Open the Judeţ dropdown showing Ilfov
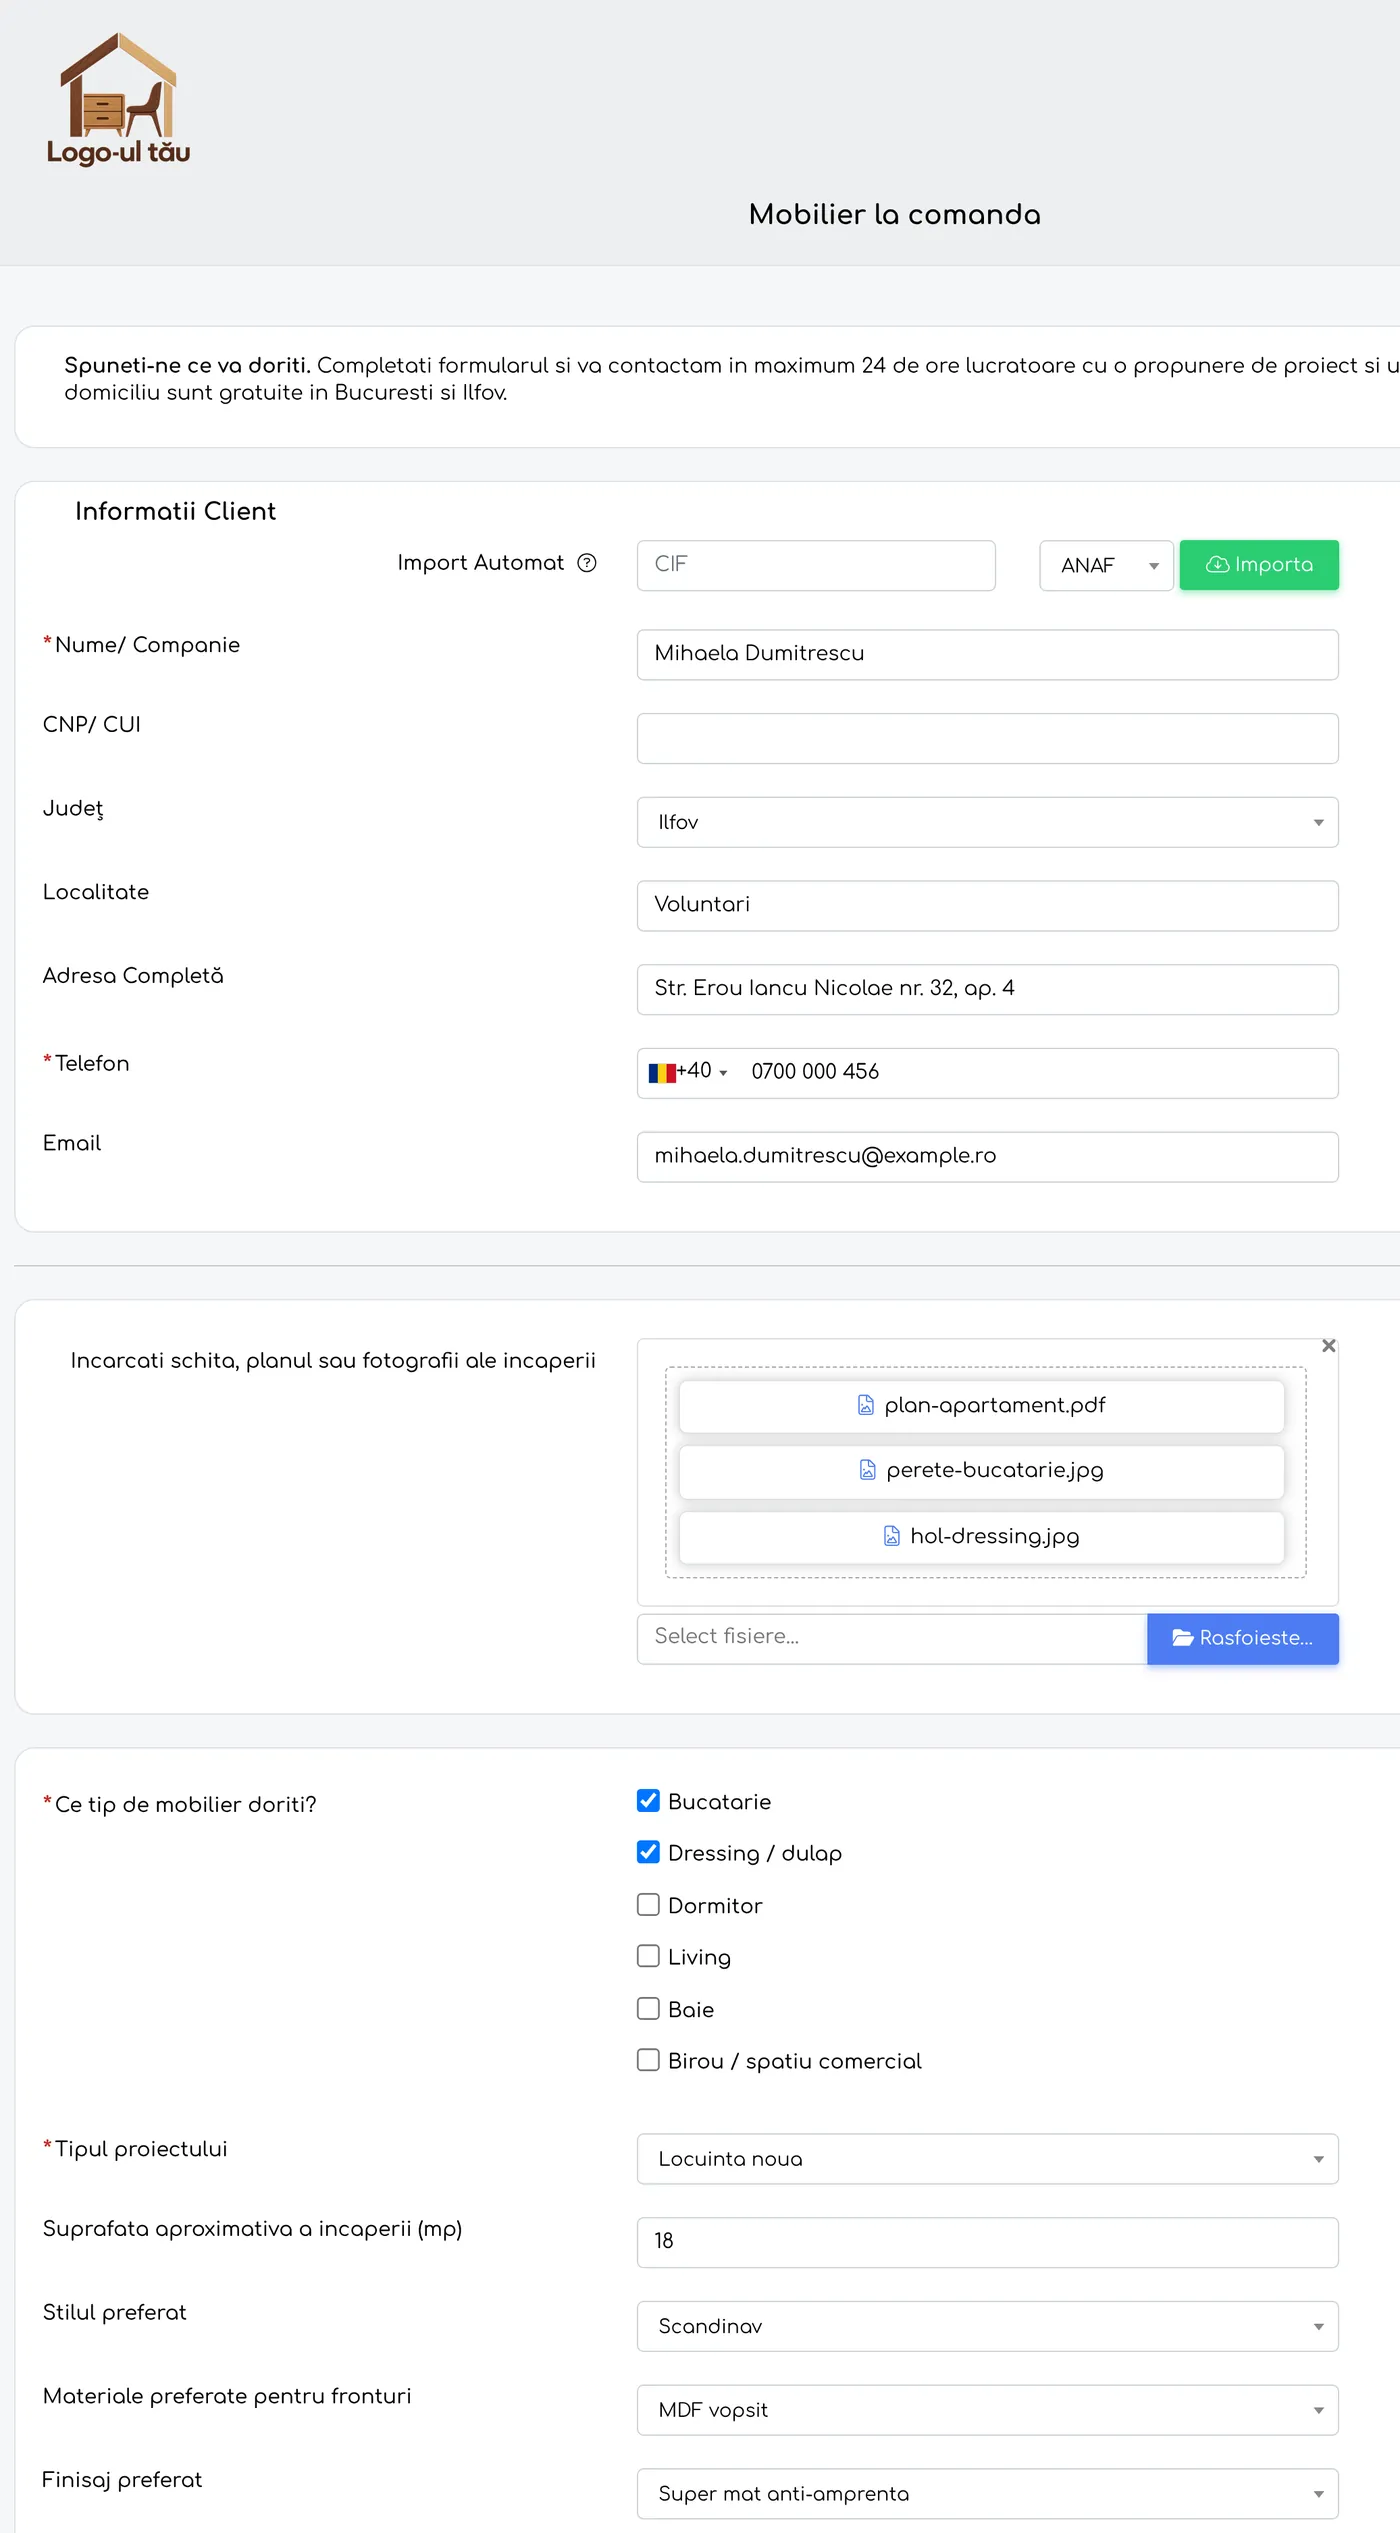Image resolution: width=1400 pixels, height=2533 pixels. click(x=987, y=822)
